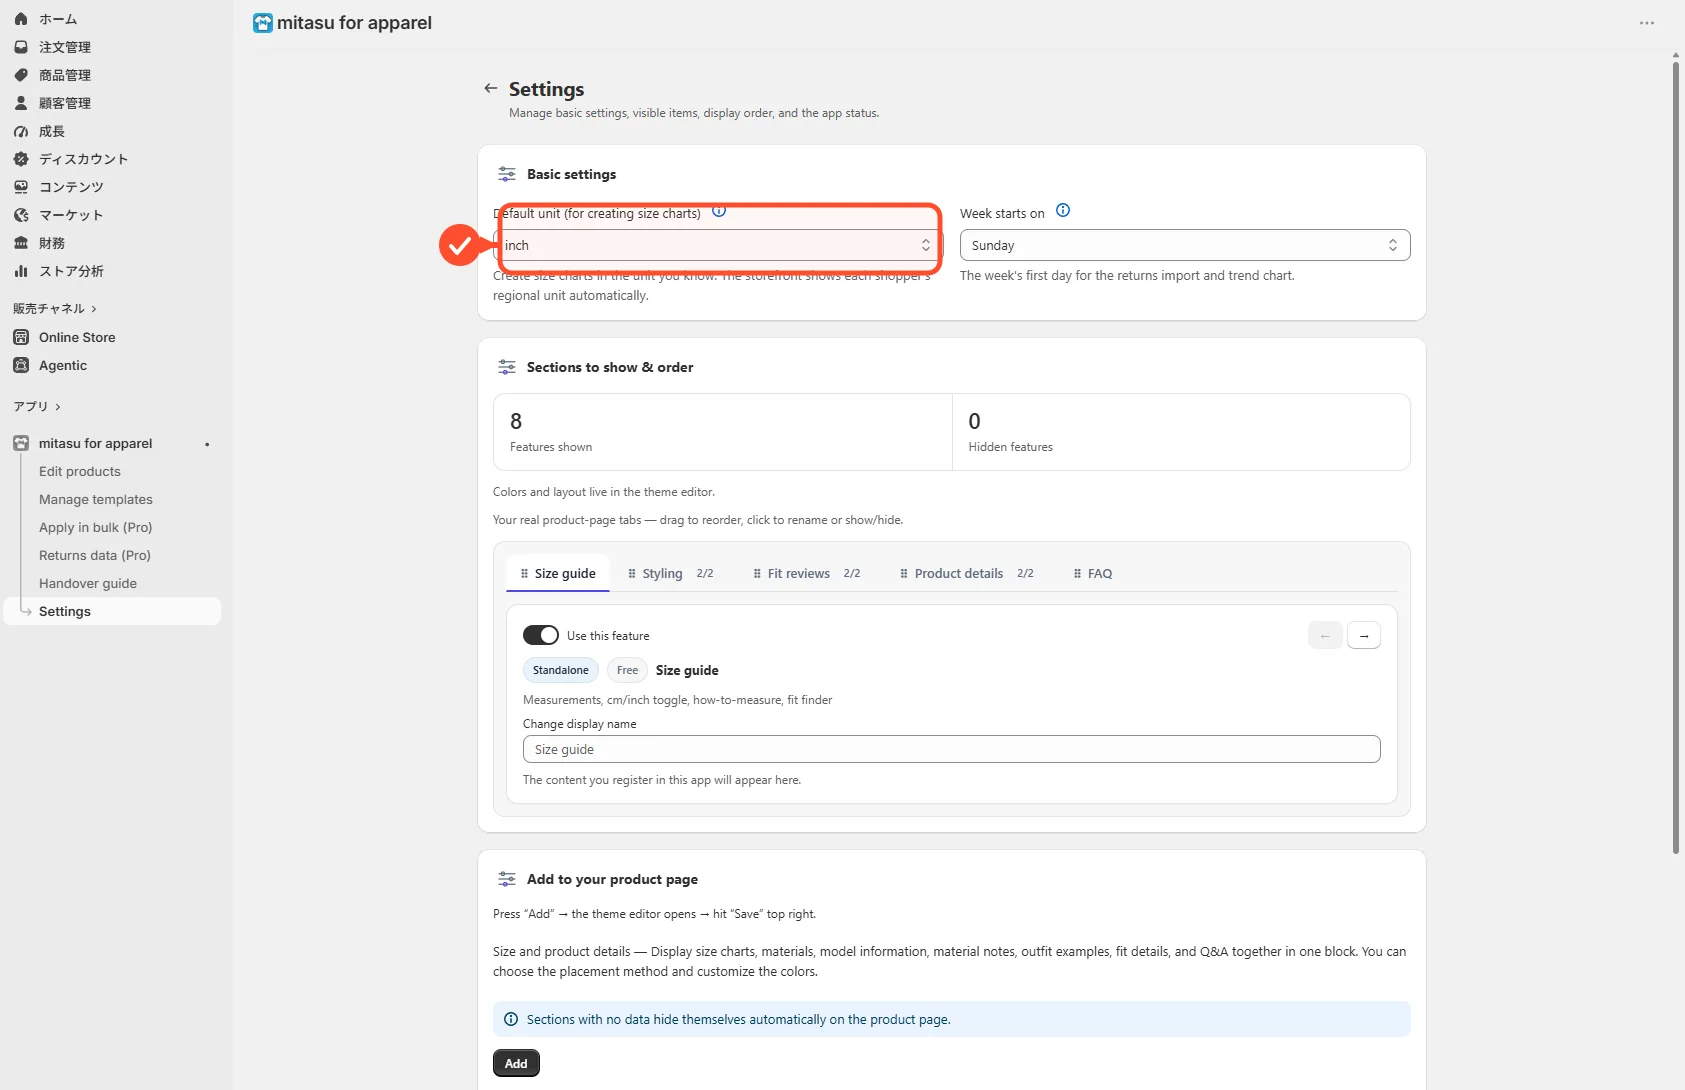Click the Online Store icon
Viewport: 1685px width, 1090px height.
pyautogui.click(x=21, y=337)
